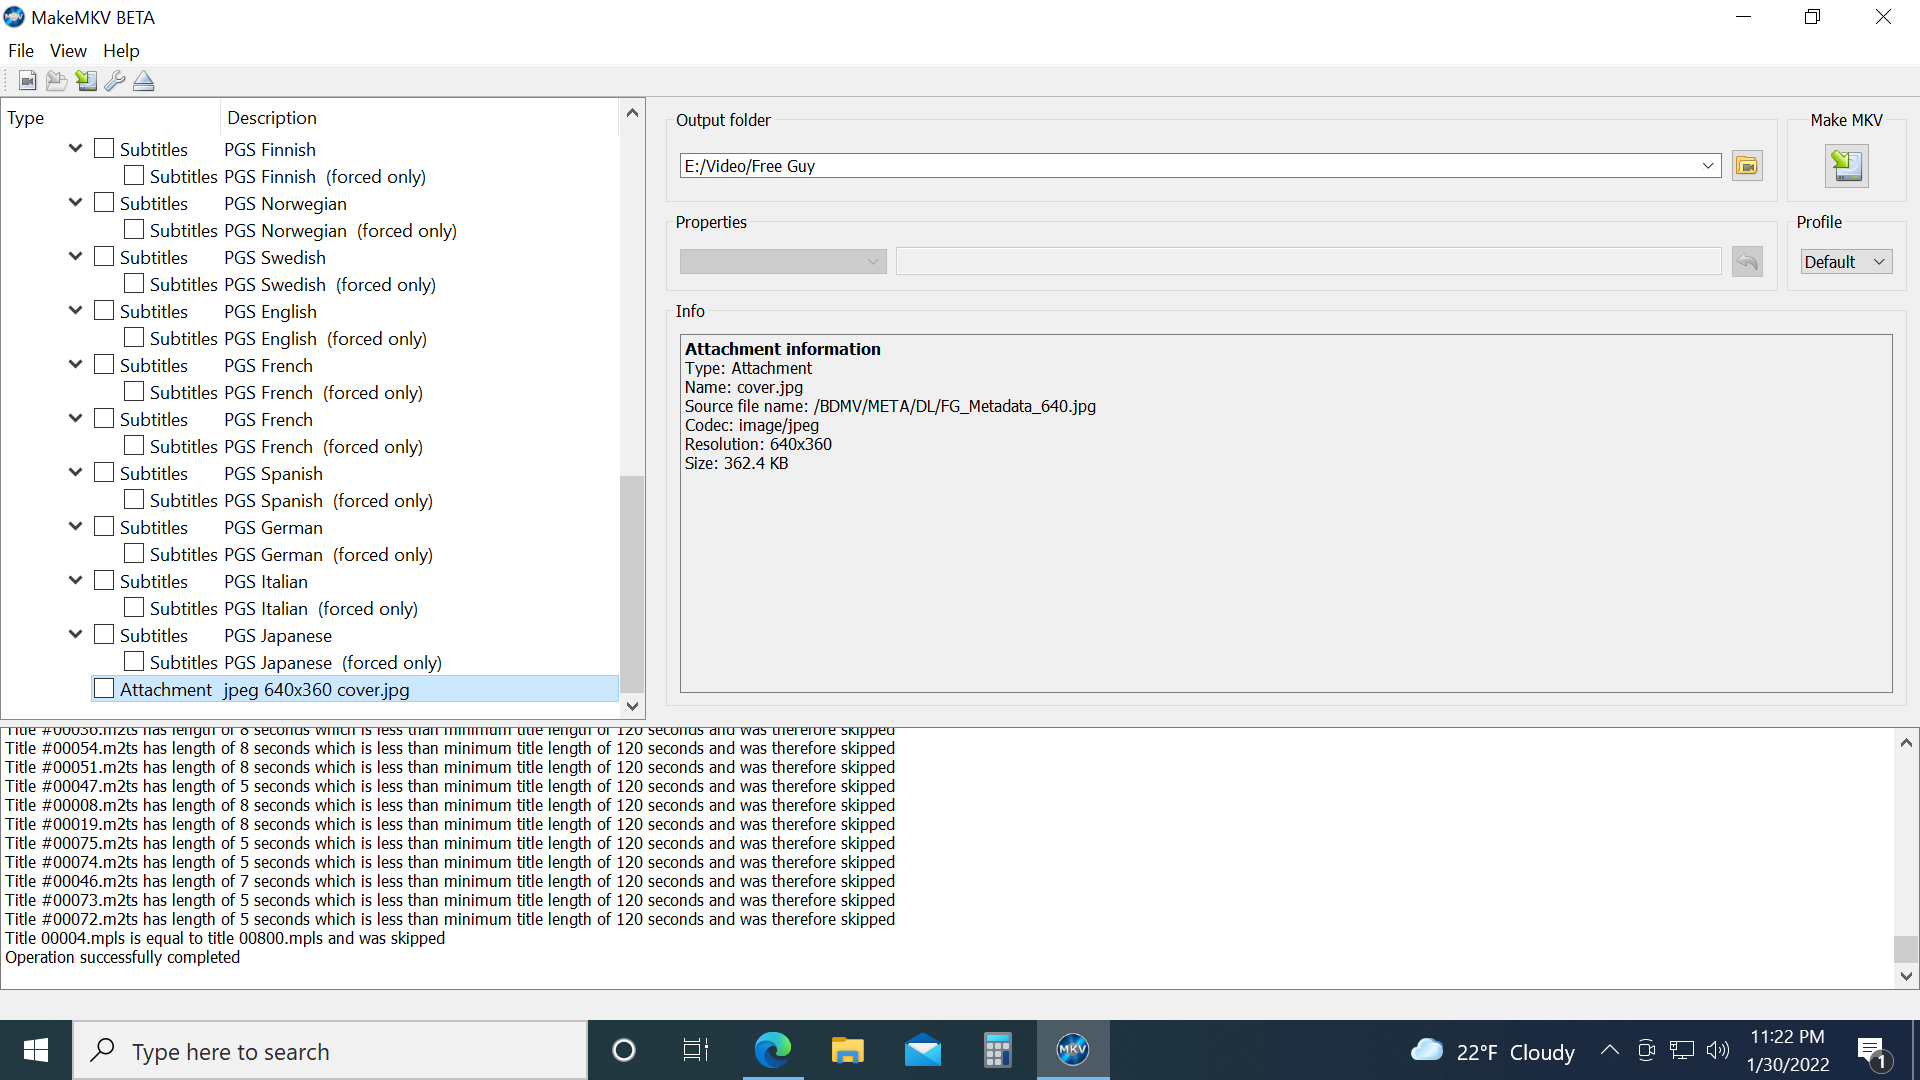Screen dimensions: 1920x1080
Task: Click the Type column header
Action: (x=110, y=118)
